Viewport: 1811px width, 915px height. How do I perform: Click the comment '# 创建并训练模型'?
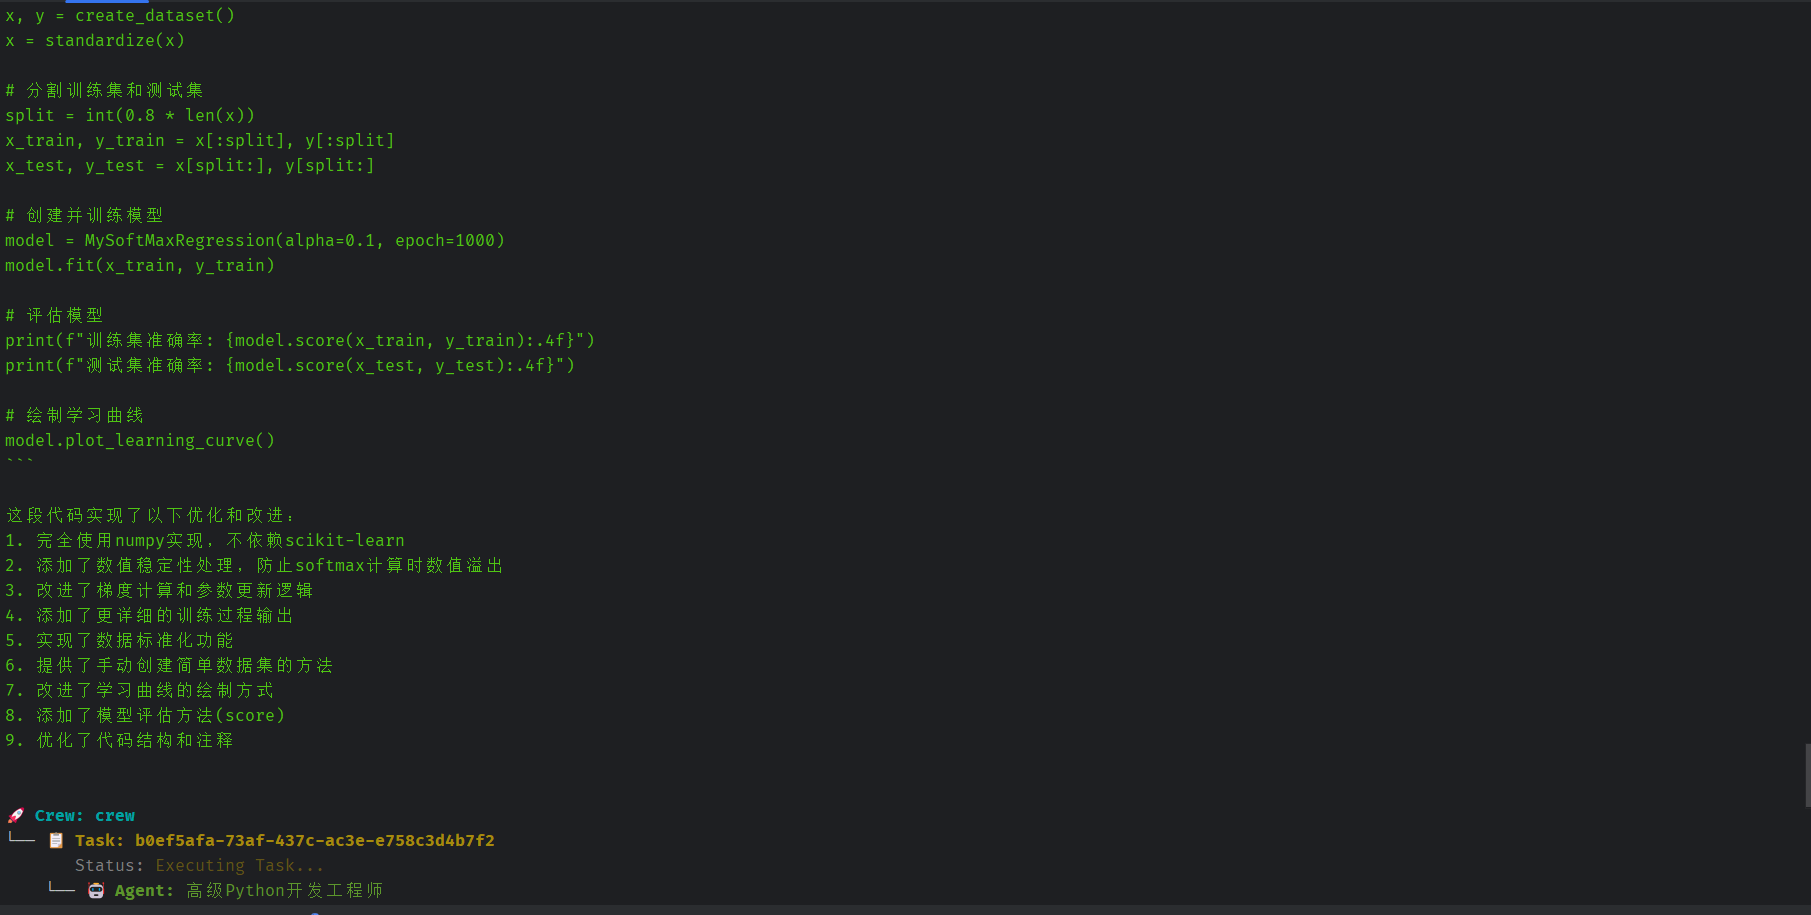84,216
